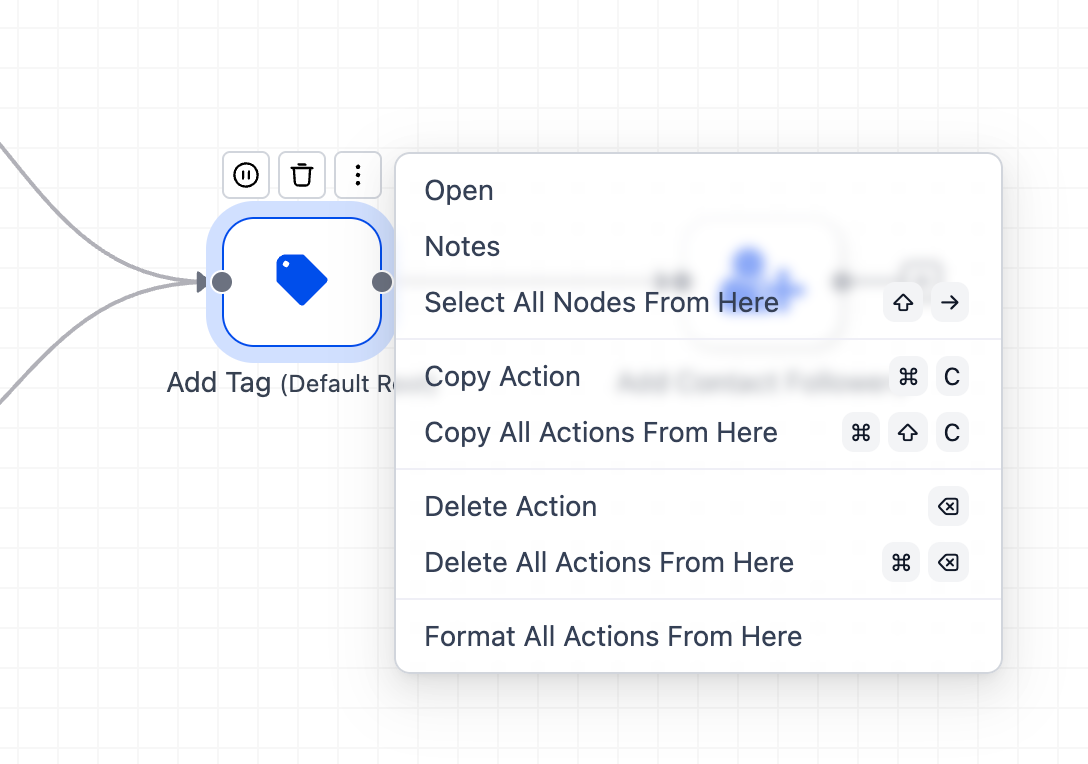Click the C key badge beside Copy Action
The height and width of the screenshot is (764, 1088).
(x=951, y=377)
